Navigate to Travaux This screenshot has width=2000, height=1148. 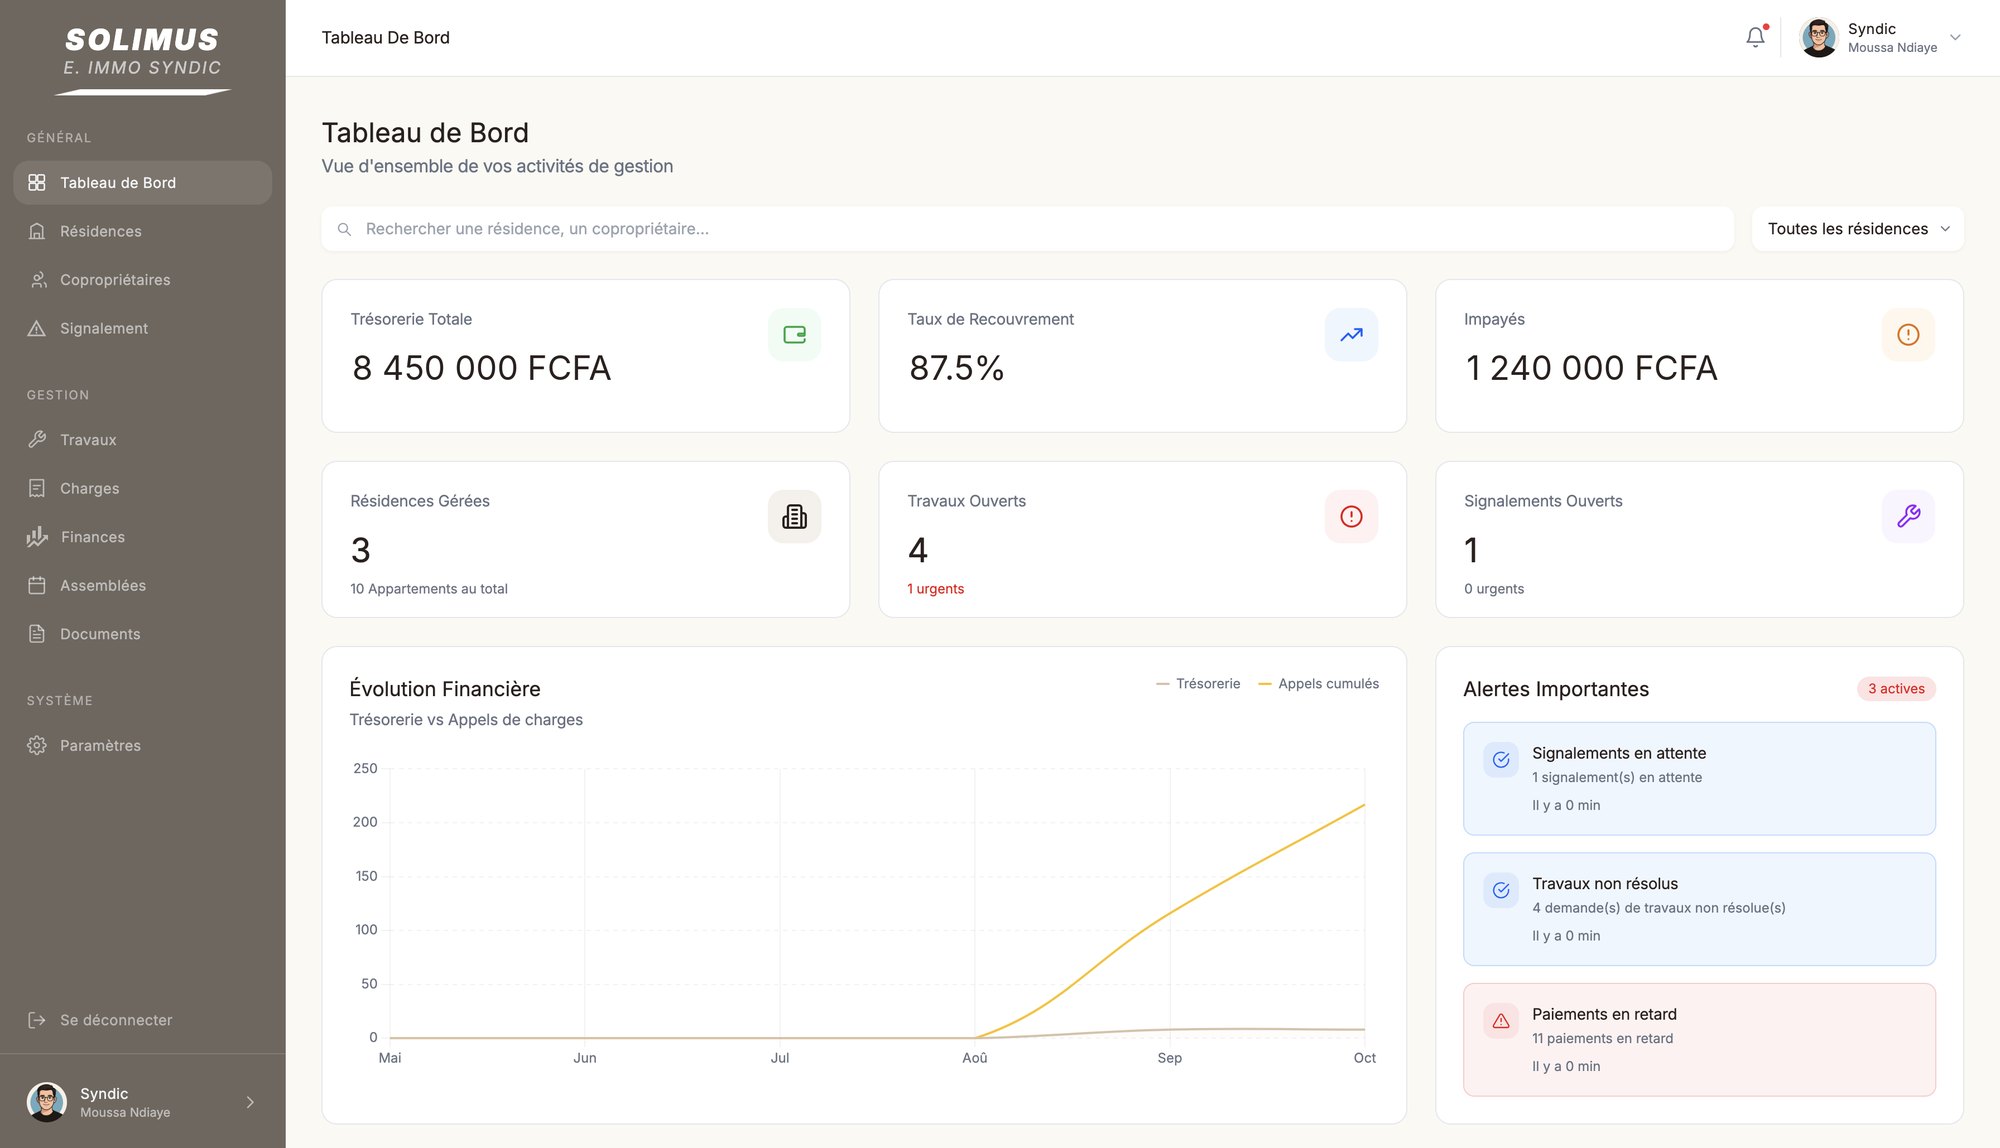click(x=142, y=440)
